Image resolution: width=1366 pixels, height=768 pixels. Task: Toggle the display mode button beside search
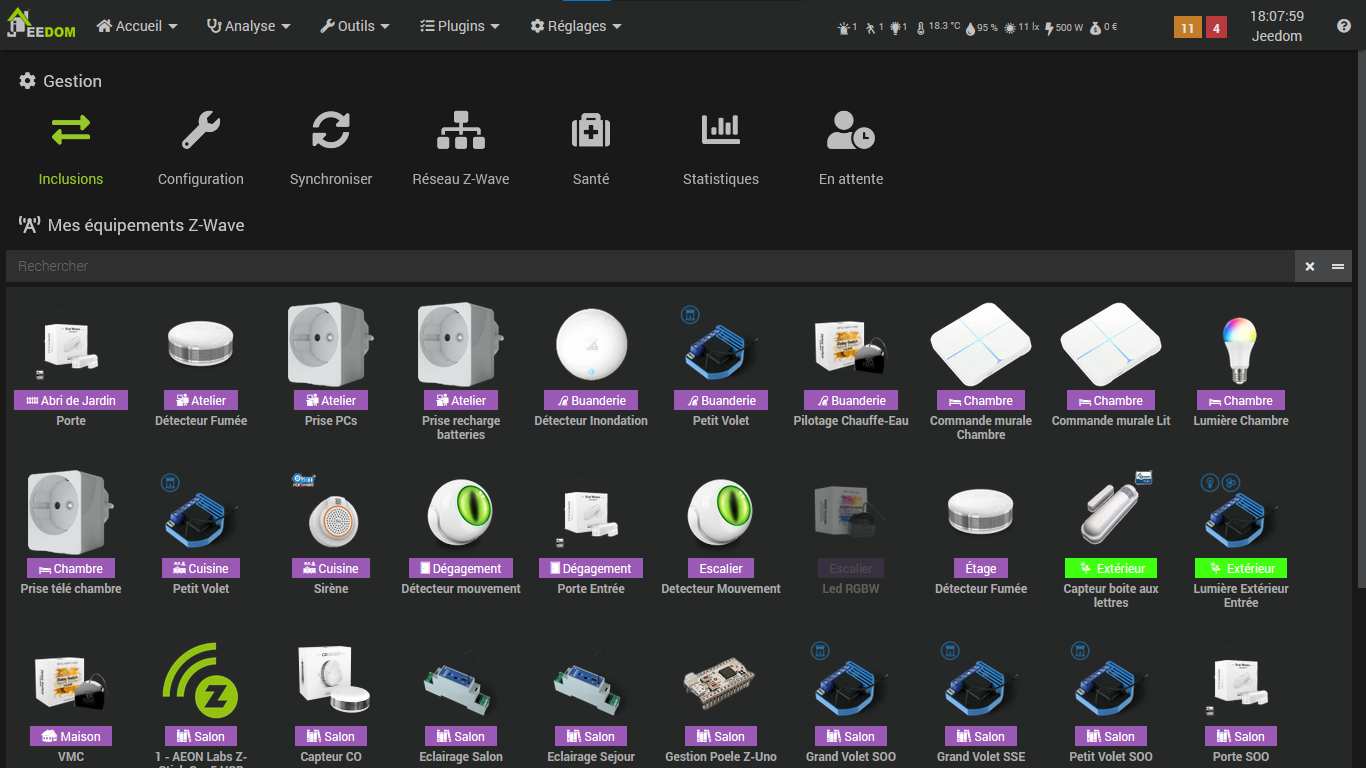coord(1338,266)
